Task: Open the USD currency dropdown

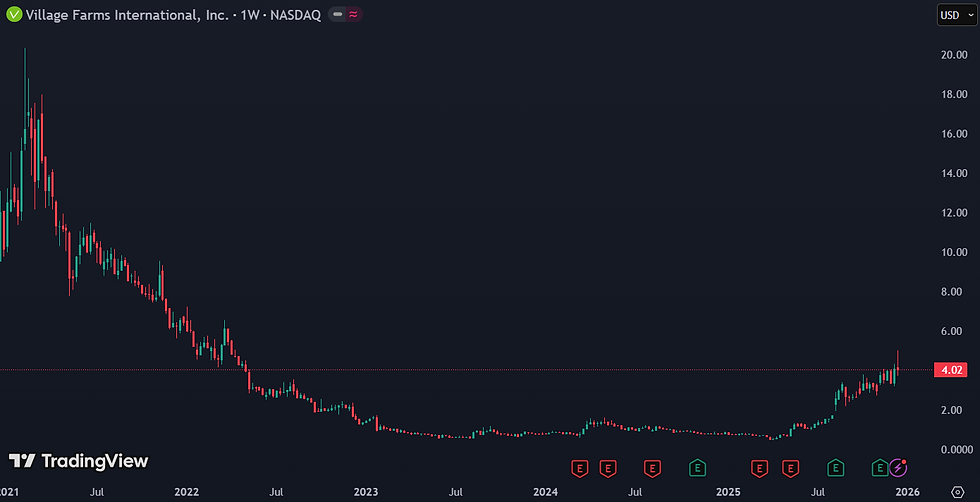Action: tap(956, 15)
